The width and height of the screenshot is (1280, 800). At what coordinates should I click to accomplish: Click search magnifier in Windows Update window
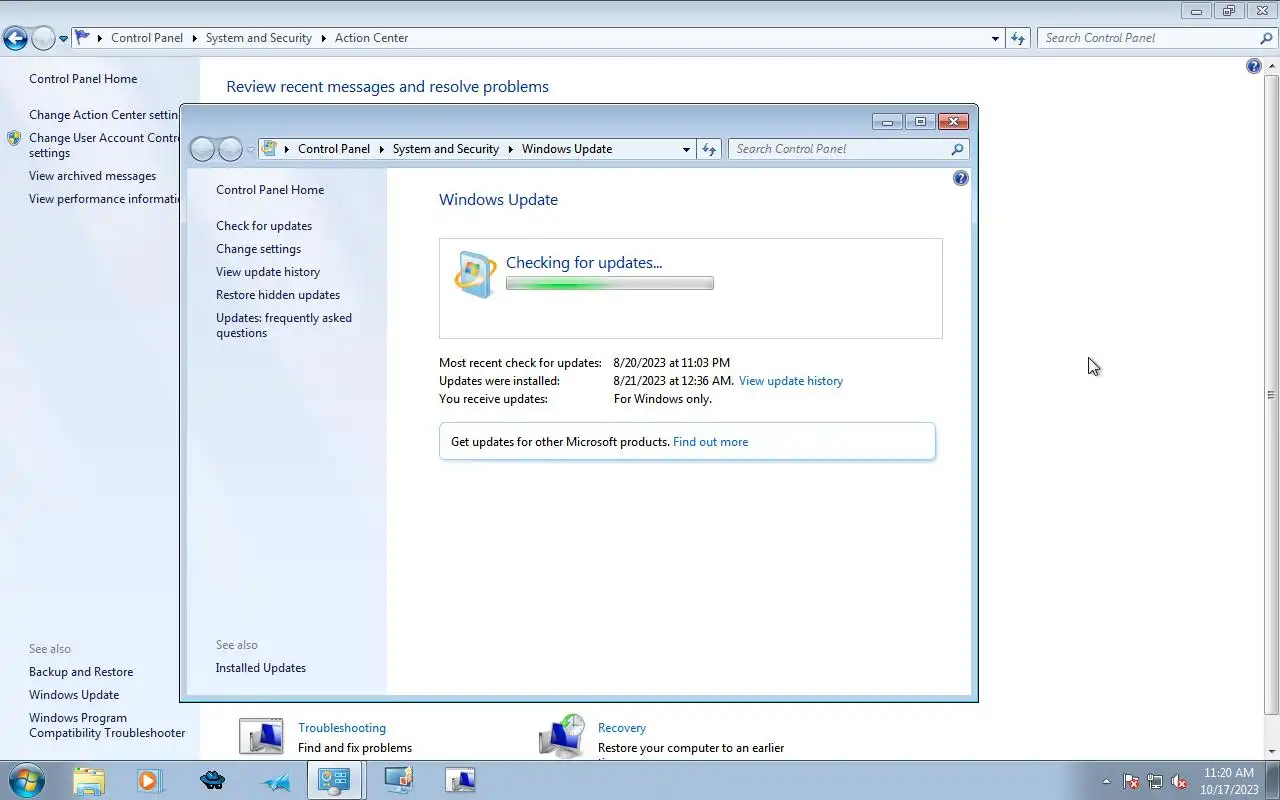957,149
